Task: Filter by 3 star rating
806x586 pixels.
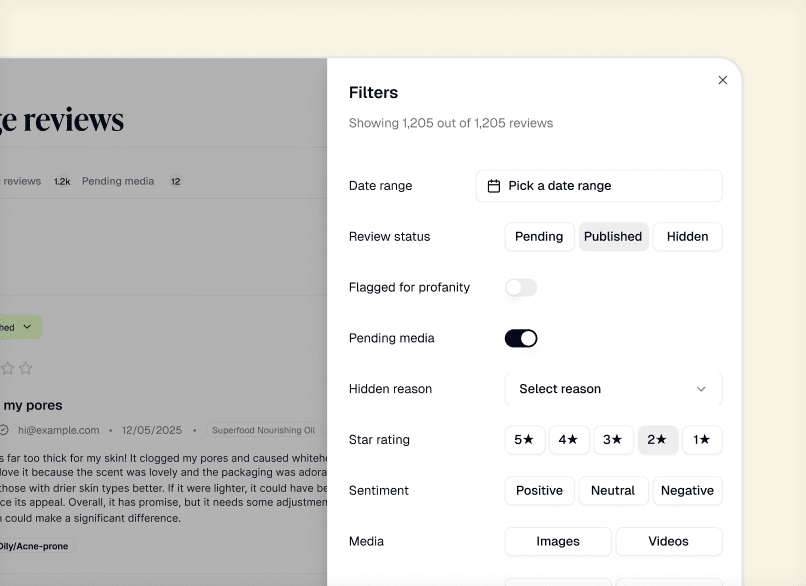Action: pos(613,440)
